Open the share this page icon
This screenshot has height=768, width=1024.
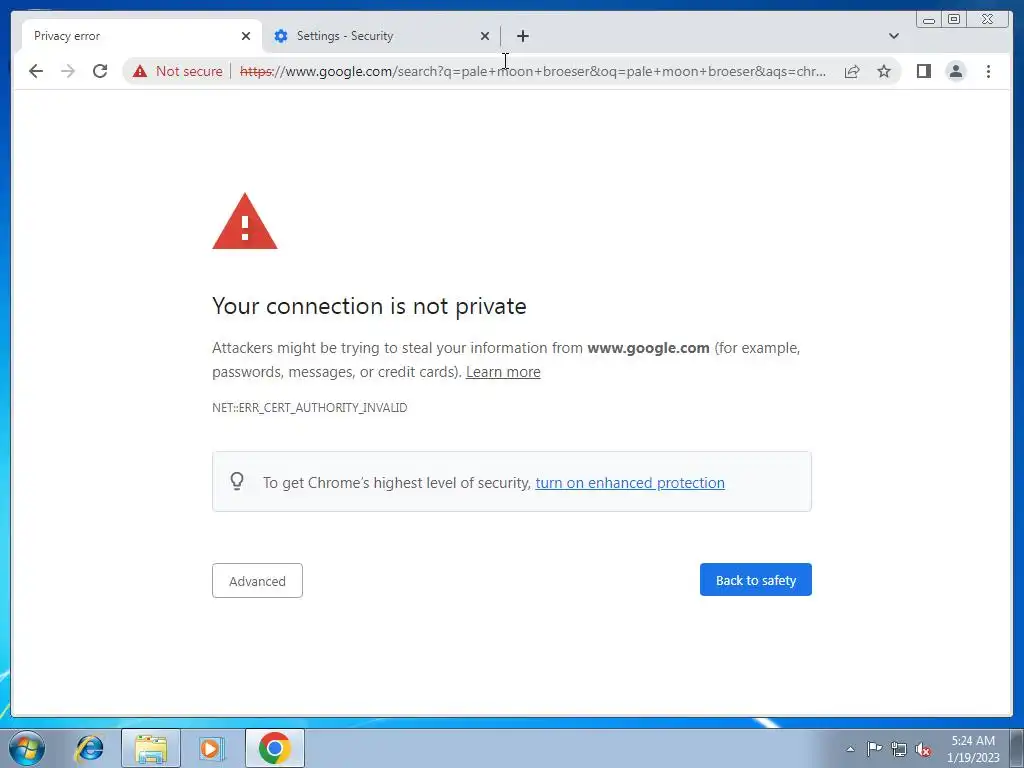(x=852, y=71)
